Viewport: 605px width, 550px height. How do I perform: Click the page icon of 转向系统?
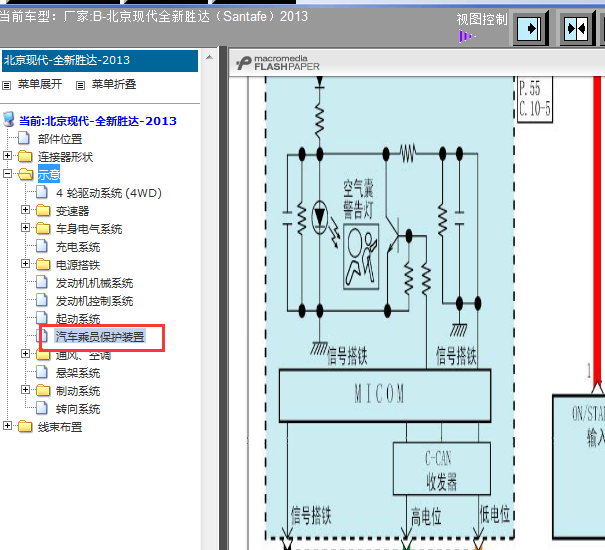42,408
